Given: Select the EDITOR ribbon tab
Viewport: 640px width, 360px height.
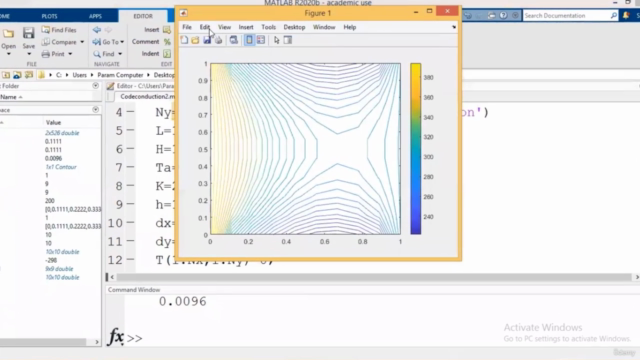Looking at the screenshot, I should pyautogui.click(x=143, y=16).
